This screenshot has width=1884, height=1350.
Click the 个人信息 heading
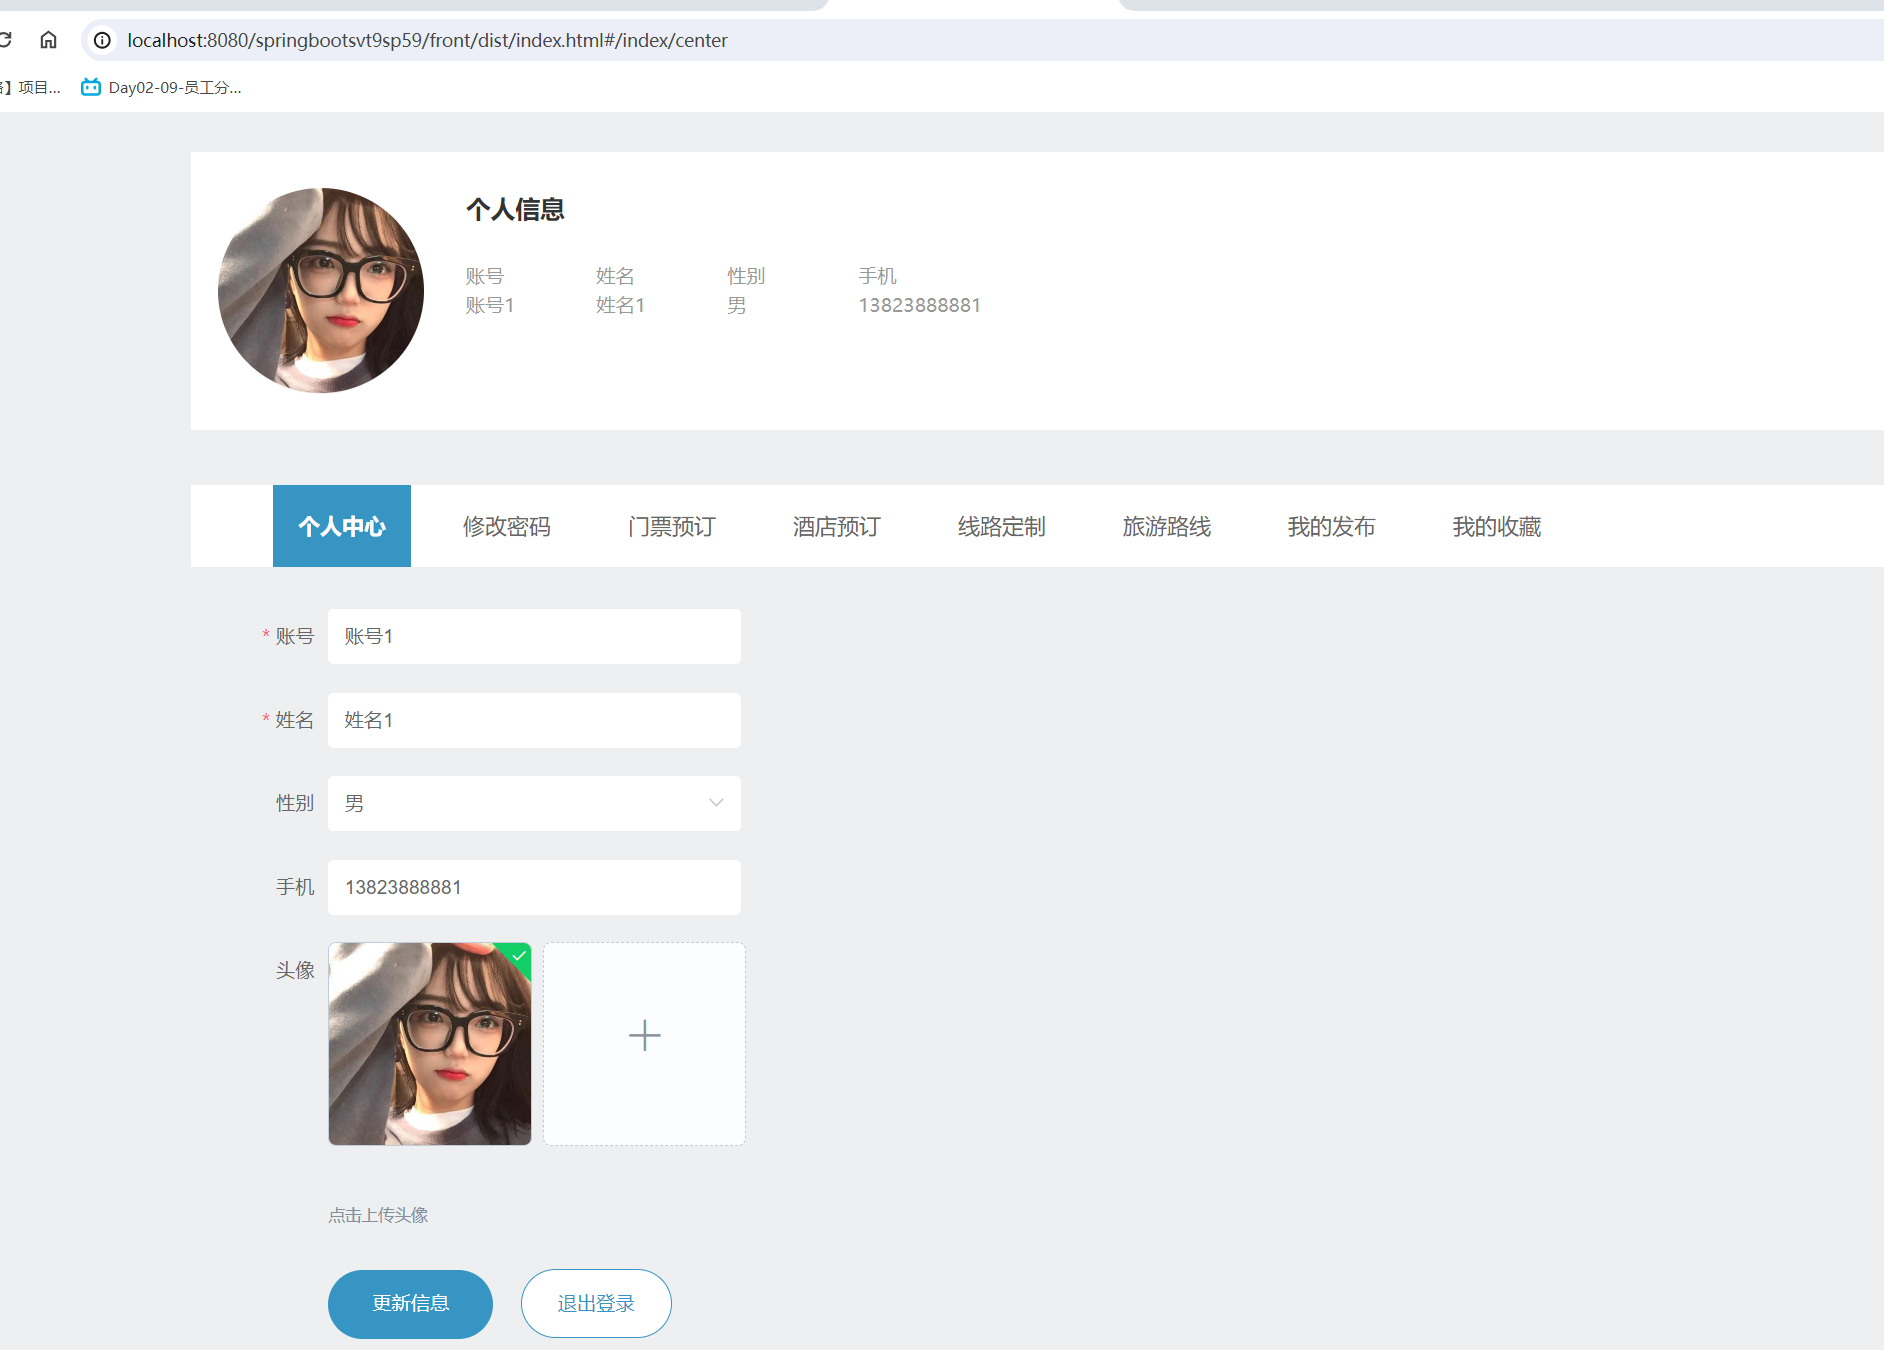click(x=515, y=209)
